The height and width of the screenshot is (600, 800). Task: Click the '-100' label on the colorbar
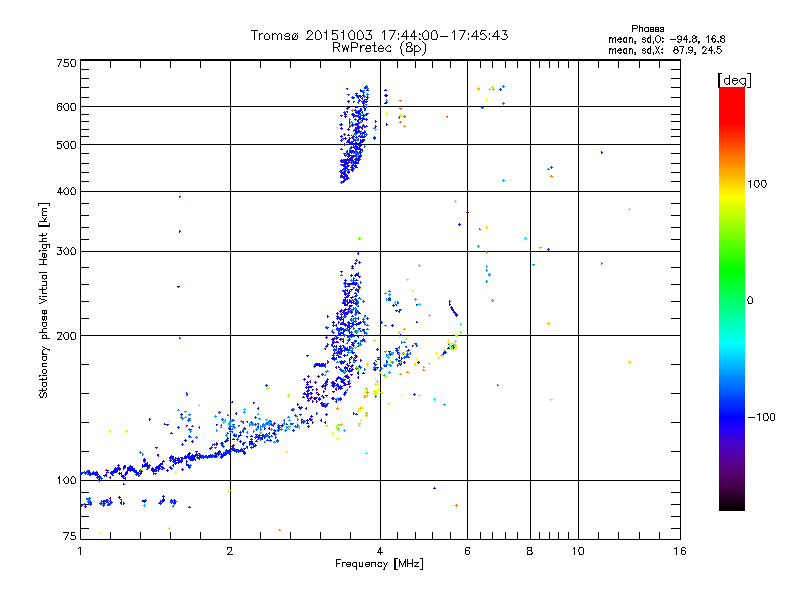coord(762,417)
